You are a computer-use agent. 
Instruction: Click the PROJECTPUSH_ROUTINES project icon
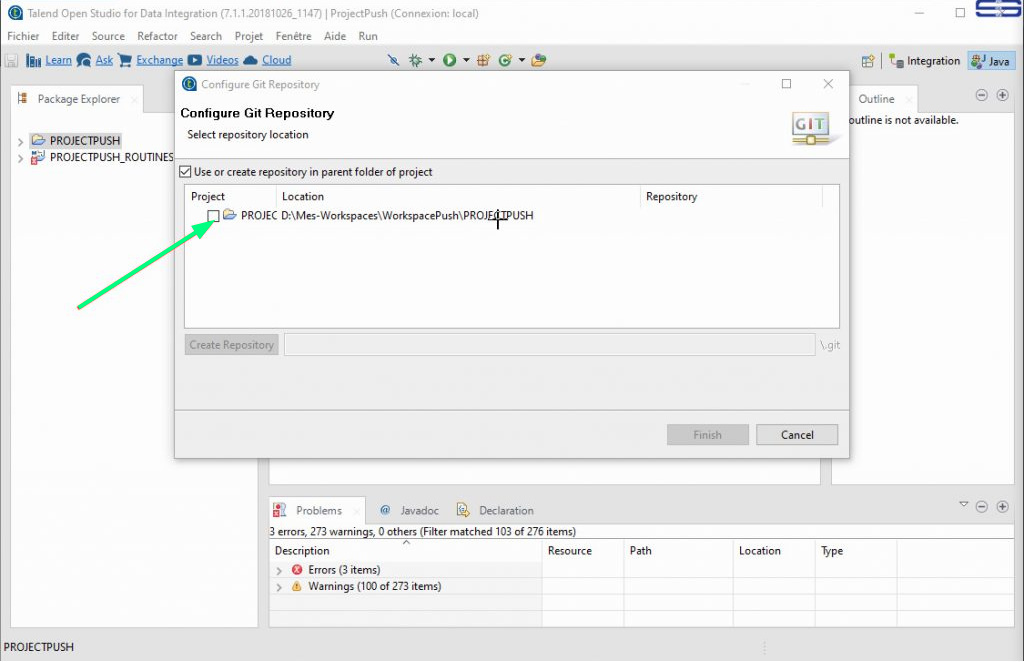39,157
